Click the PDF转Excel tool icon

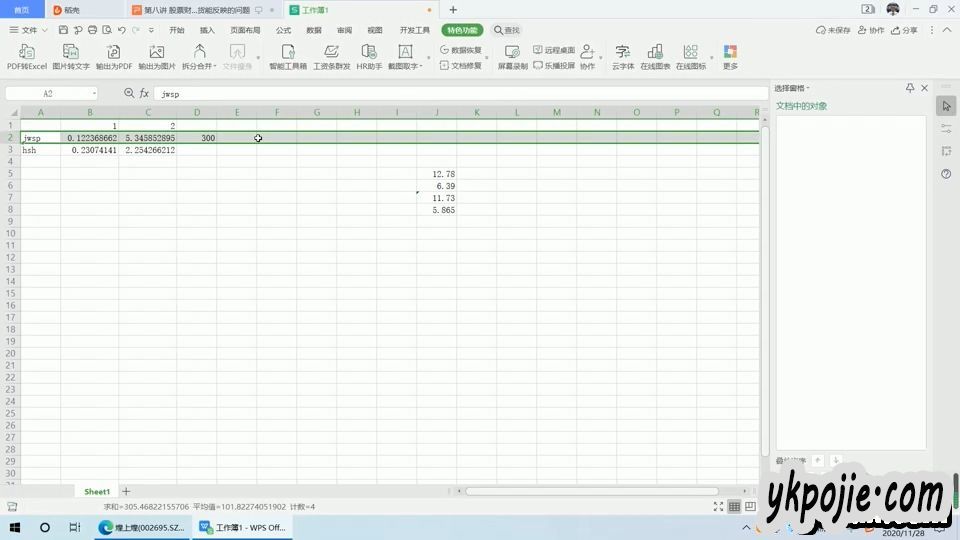(27, 56)
